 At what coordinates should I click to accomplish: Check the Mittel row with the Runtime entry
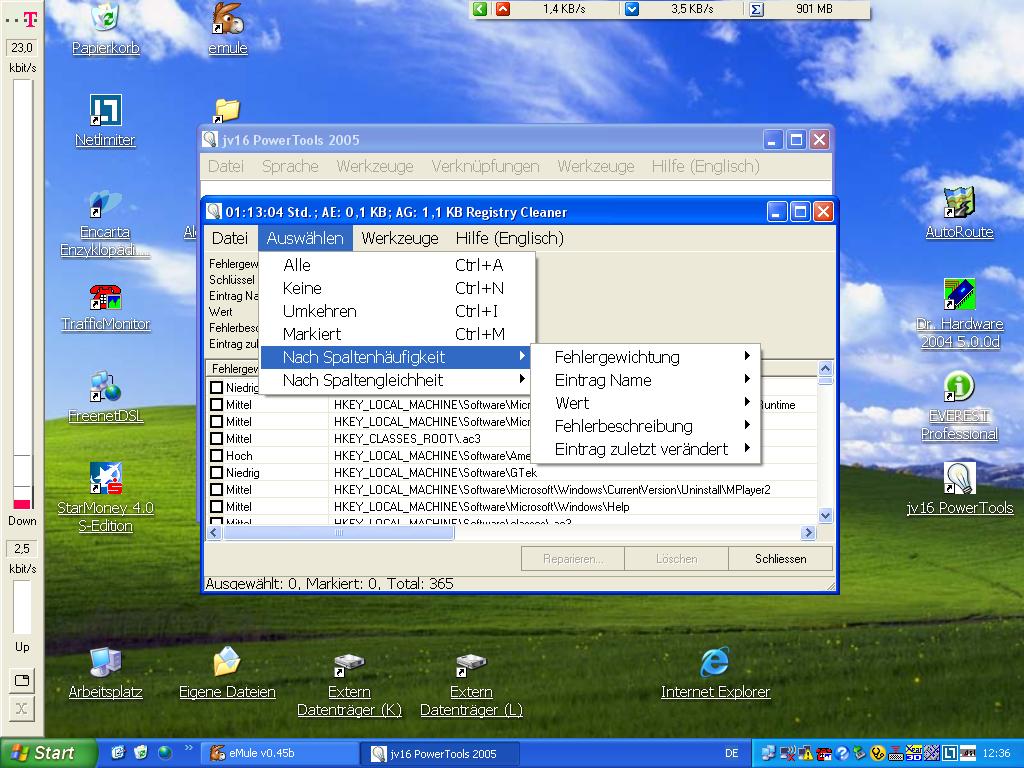(x=216, y=404)
